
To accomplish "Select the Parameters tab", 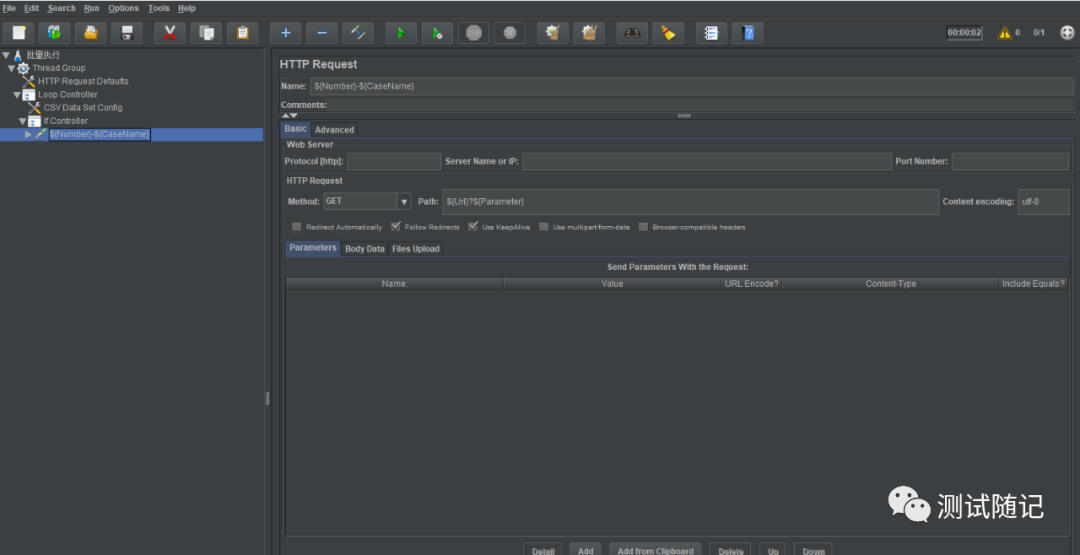I will tap(313, 248).
